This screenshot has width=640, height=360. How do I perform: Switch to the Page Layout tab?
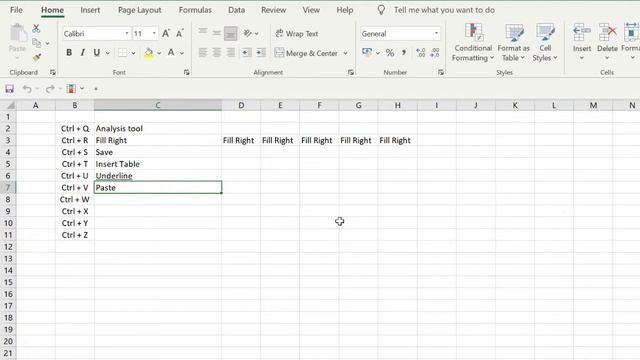pos(140,10)
